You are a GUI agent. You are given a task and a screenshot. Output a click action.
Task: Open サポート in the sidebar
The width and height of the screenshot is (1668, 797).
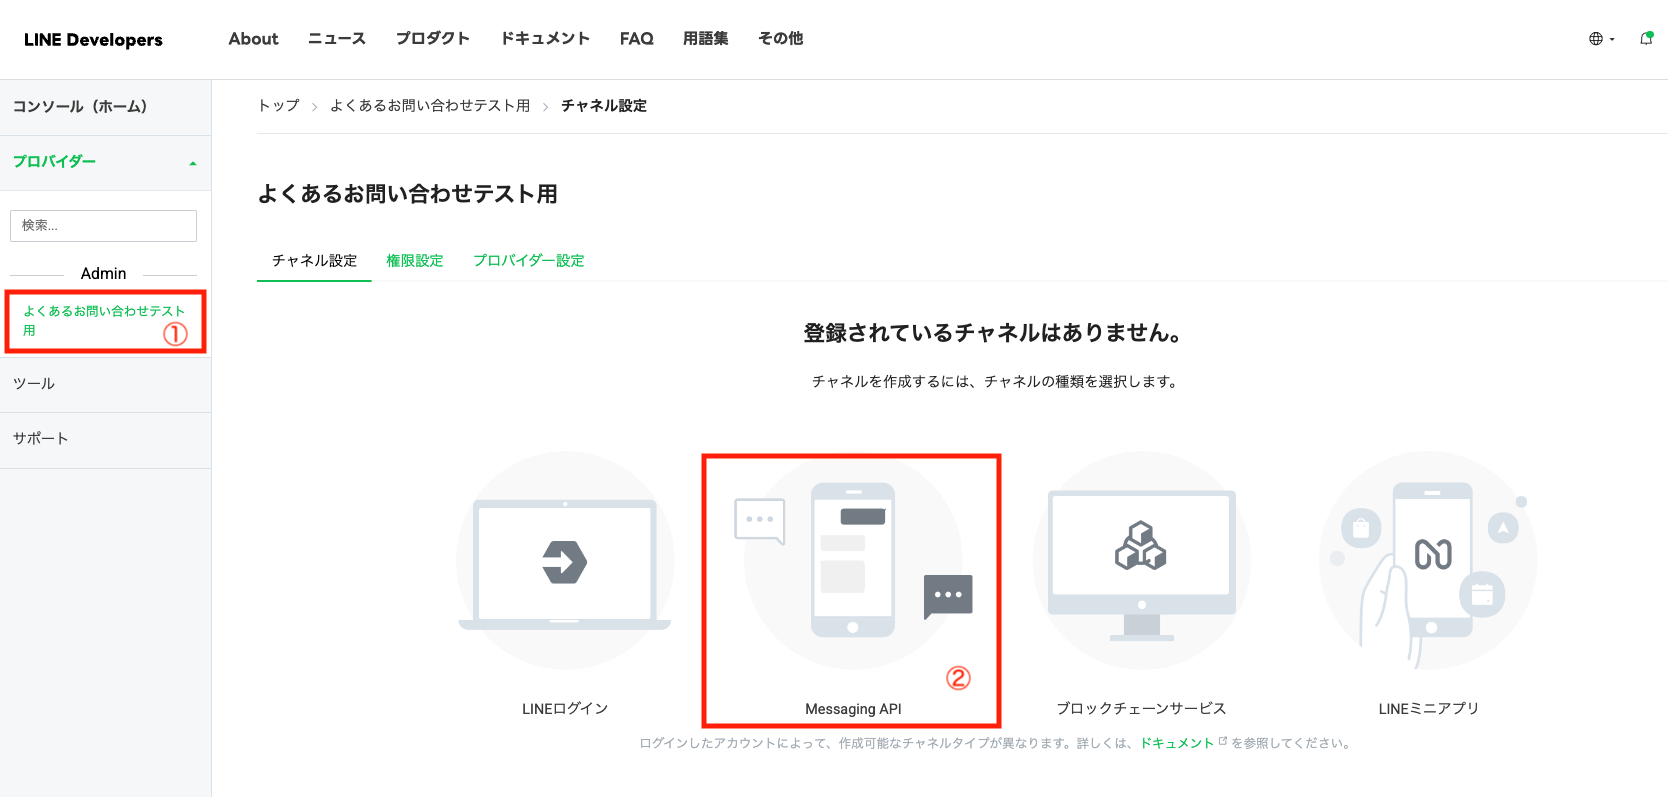point(105,439)
